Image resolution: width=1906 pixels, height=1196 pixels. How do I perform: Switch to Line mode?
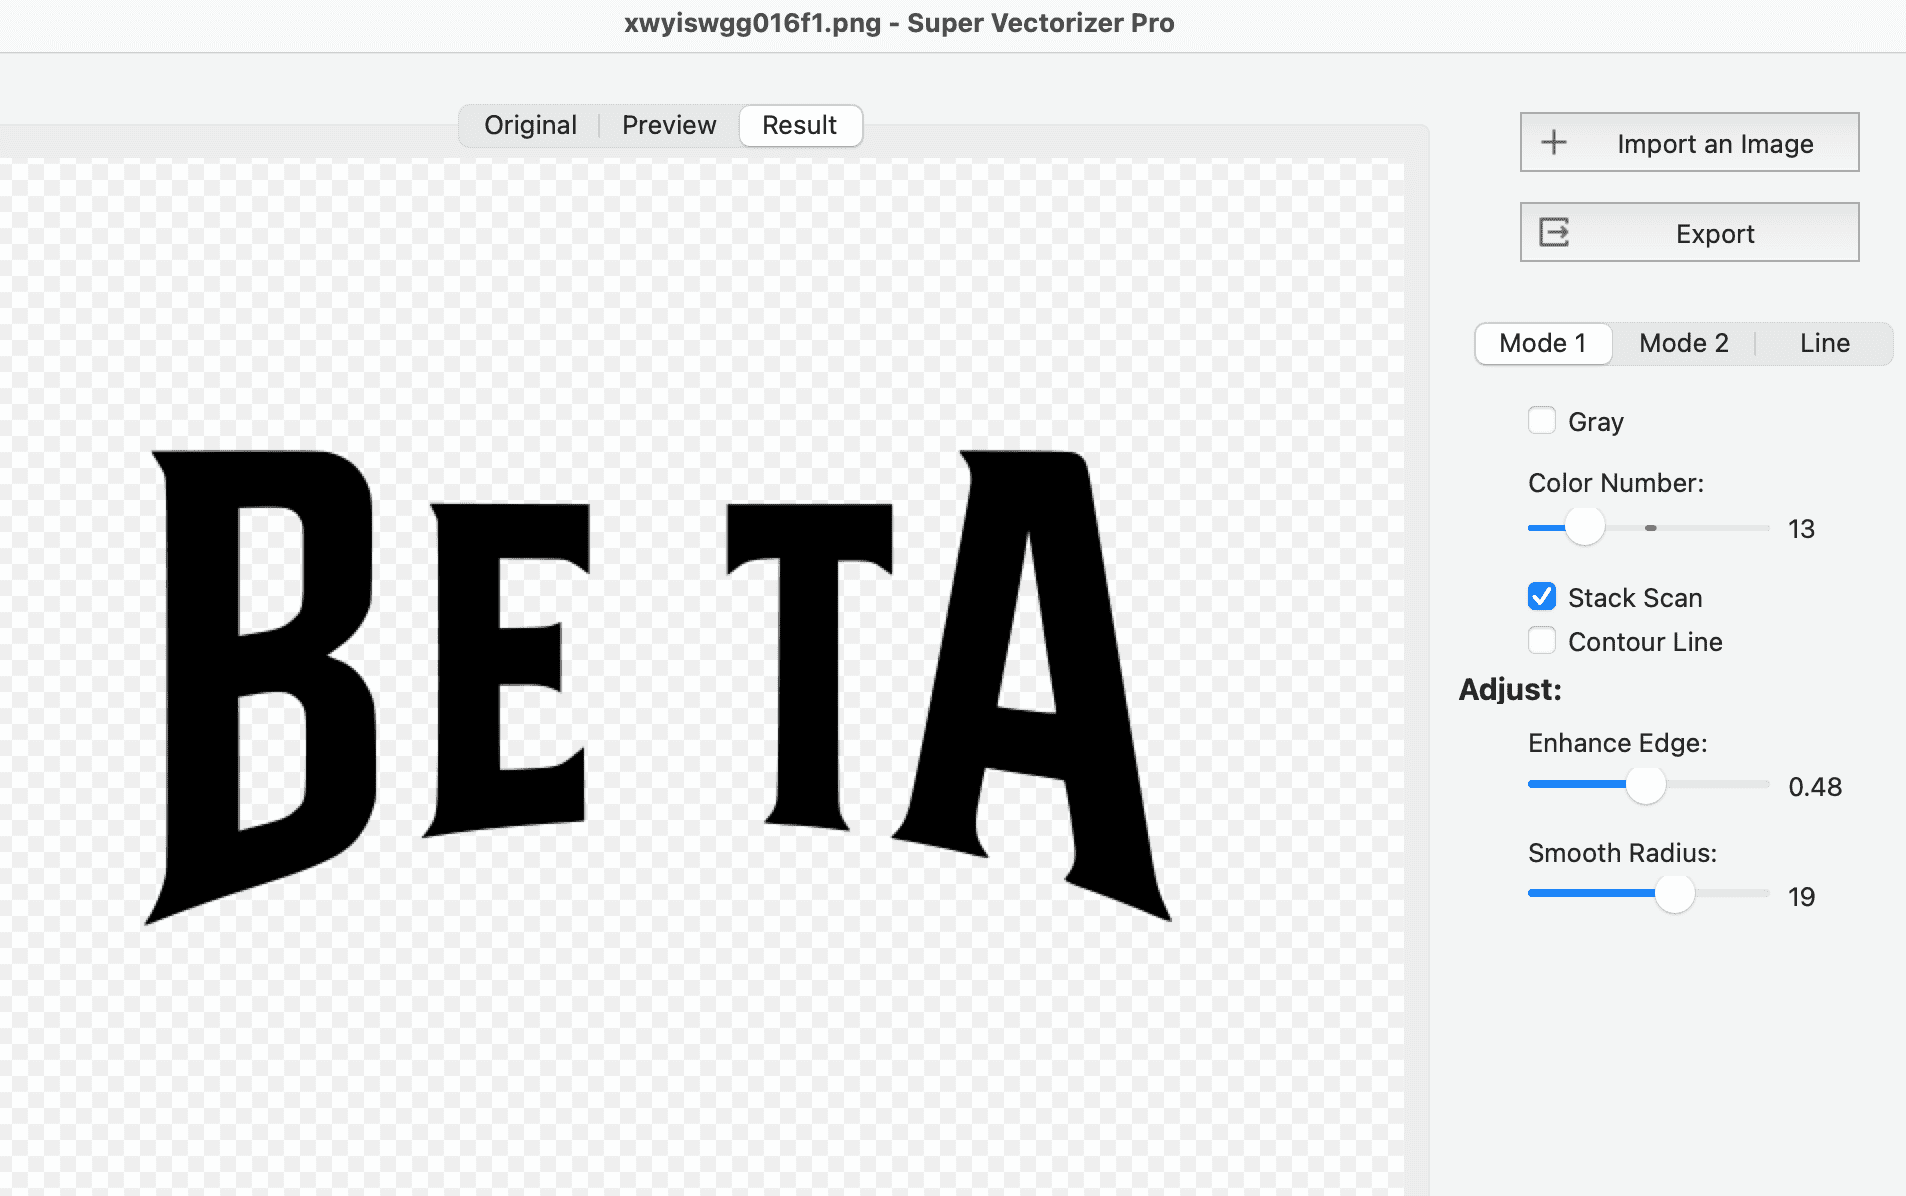click(1825, 343)
